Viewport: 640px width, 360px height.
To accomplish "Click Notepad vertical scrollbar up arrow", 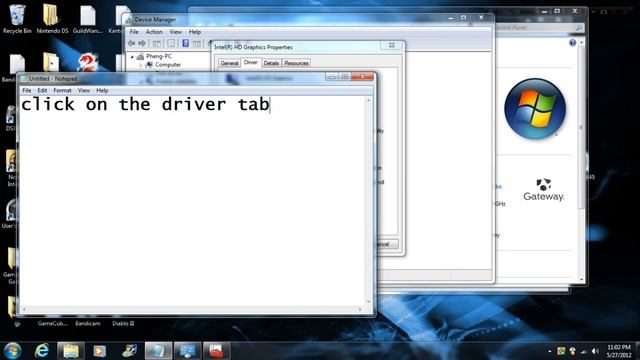I will pyautogui.click(x=369, y=100).
